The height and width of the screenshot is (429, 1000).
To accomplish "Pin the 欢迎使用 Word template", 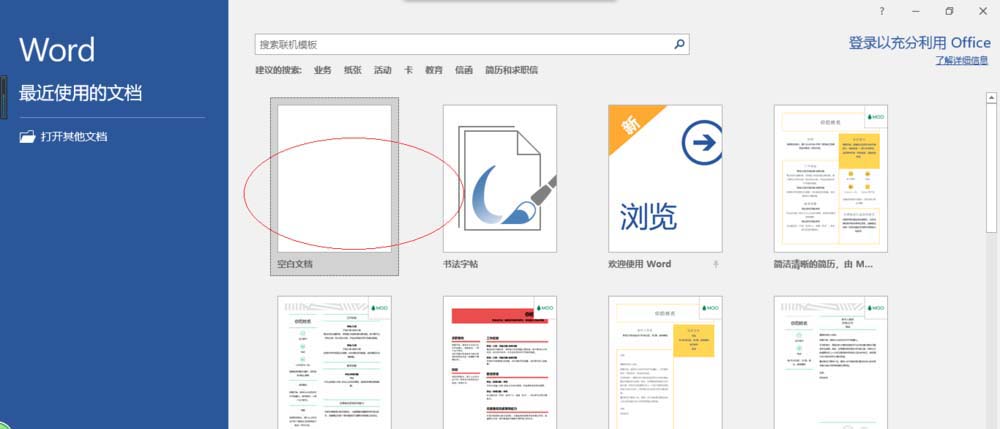I will pyautogui.click(x=716, y=264).
